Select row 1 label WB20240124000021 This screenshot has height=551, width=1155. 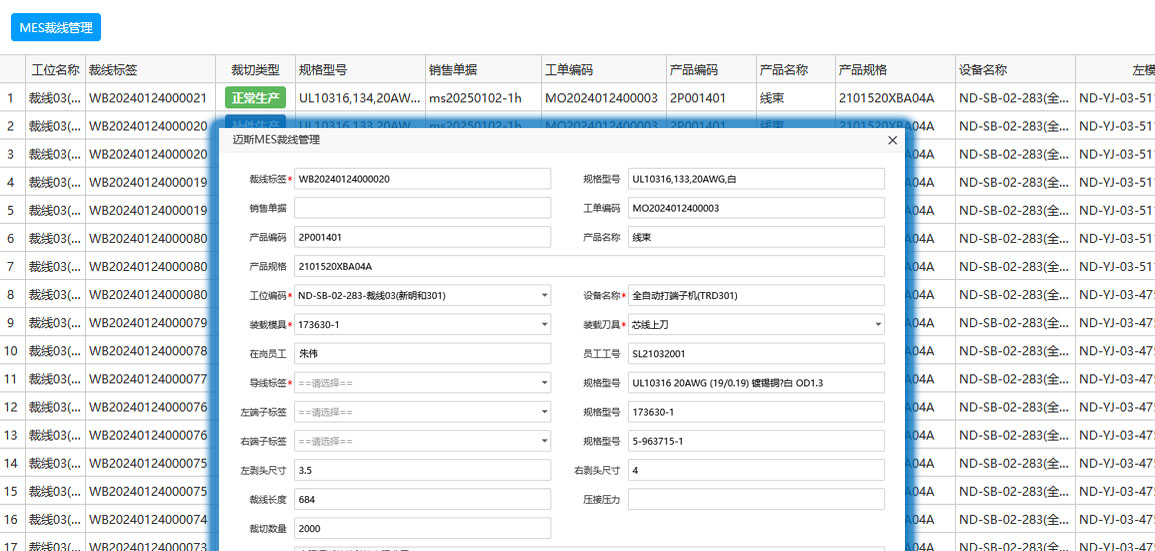(x=148, y=98)
